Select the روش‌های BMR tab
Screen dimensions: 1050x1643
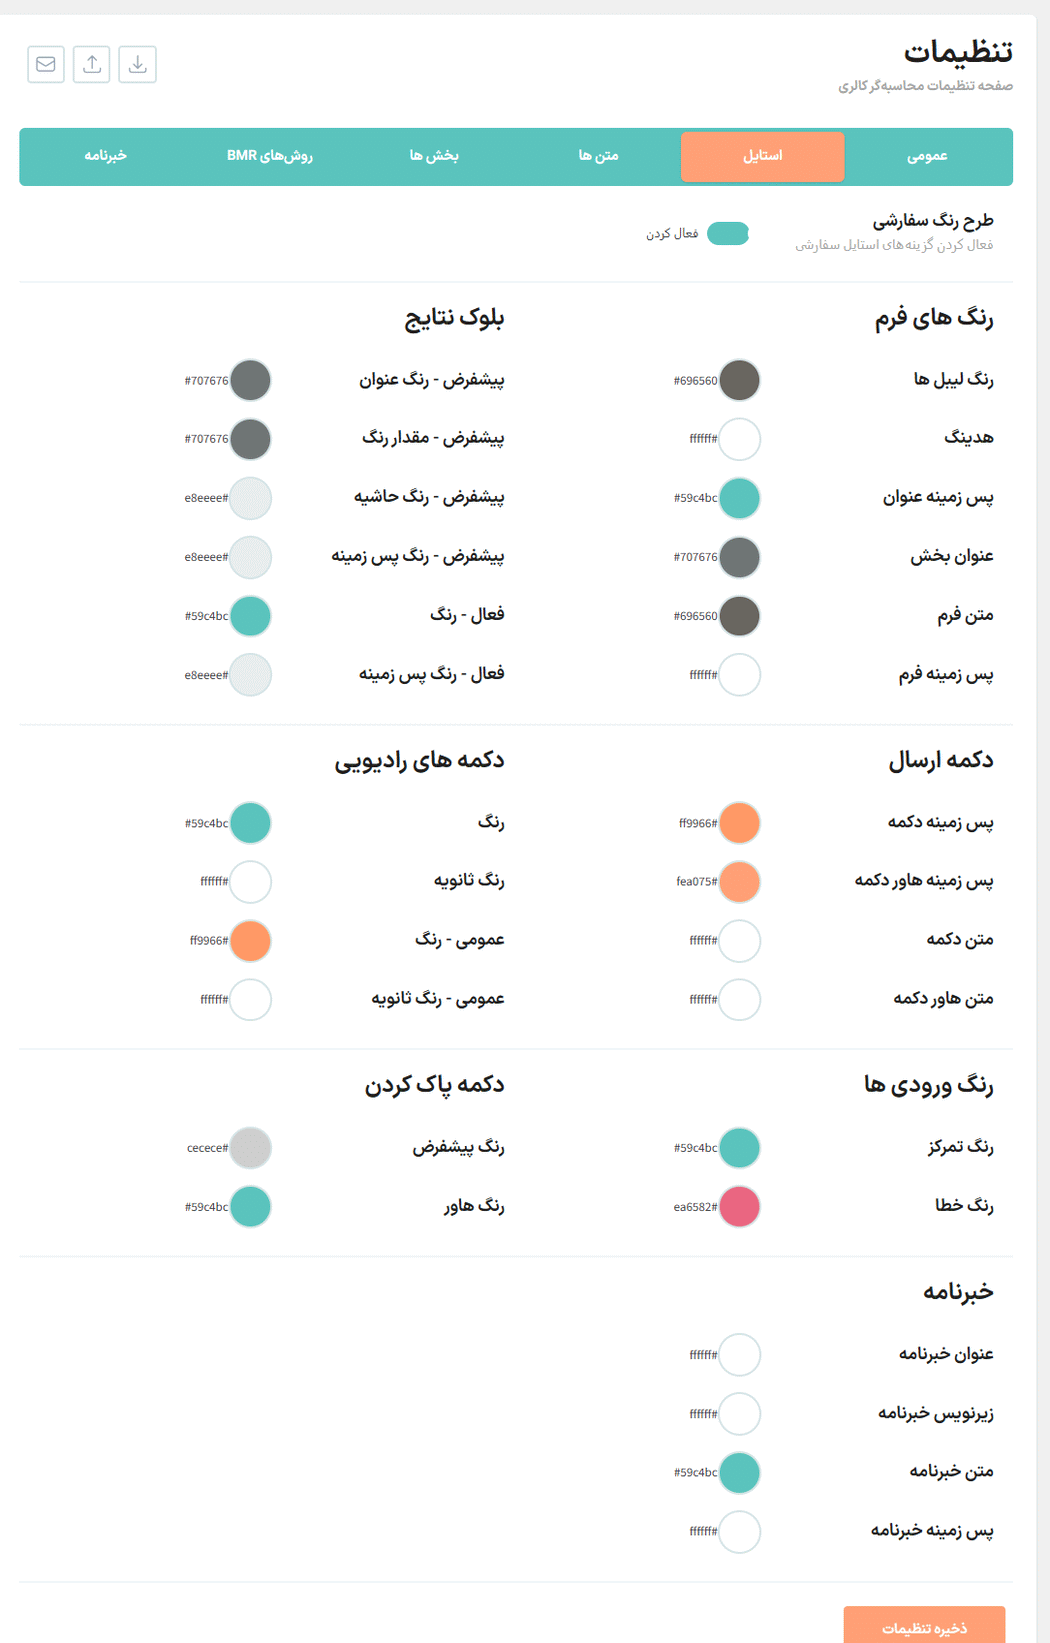click(x=270, y=156)
